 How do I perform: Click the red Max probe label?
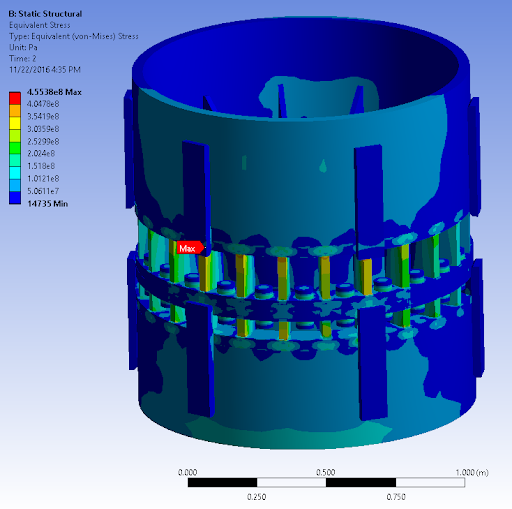pos(190,248)
